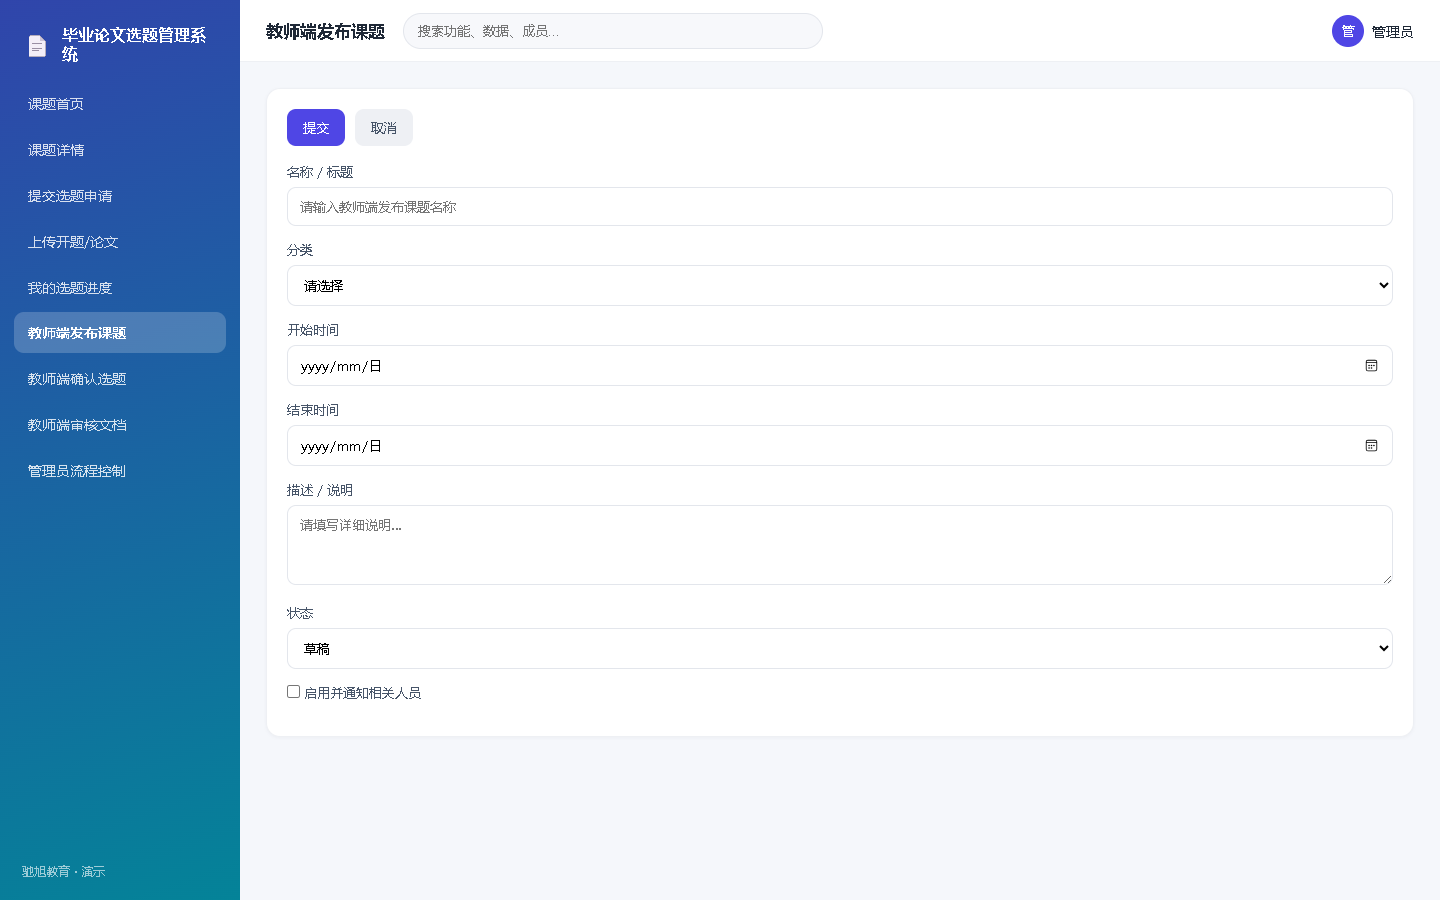Open 提交选题申请 page
1440x900 pixels.
[x=120, y=196]
